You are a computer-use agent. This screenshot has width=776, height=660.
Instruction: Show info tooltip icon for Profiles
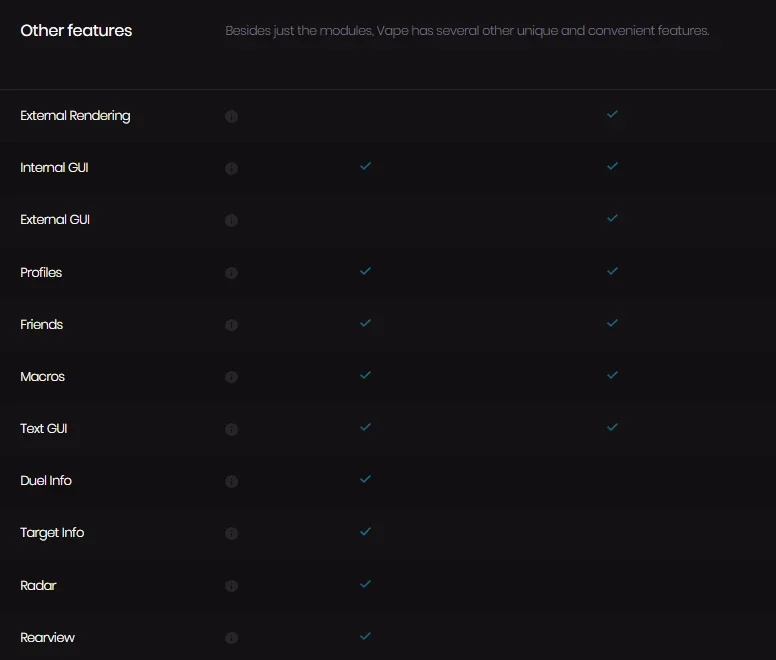(x=231, y=273)
